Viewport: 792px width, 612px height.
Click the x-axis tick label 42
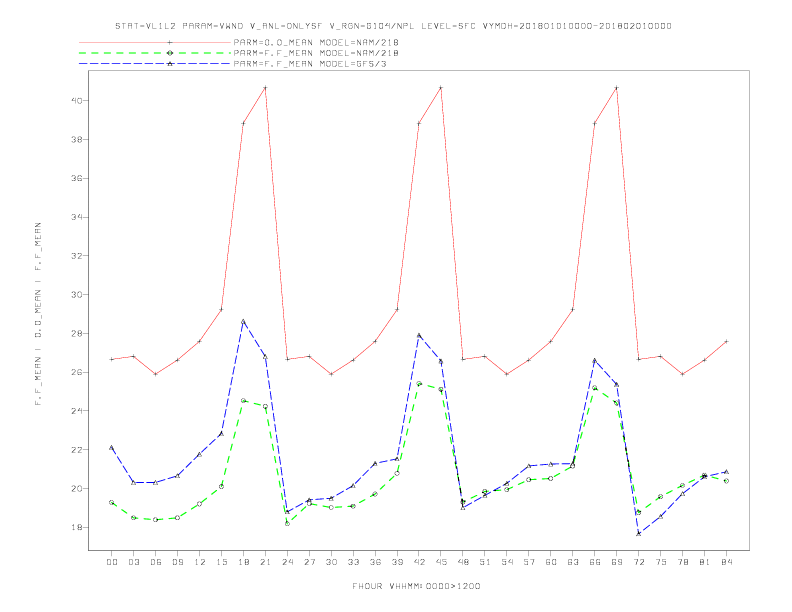click(419, 562)
